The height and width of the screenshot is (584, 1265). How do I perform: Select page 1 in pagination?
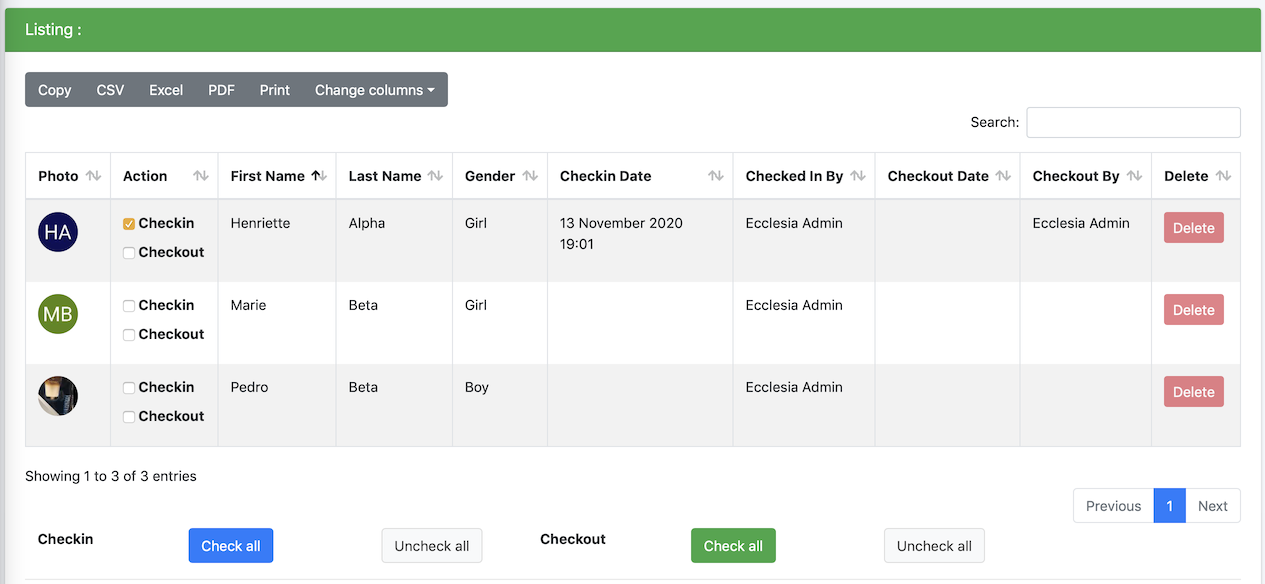point(1169,506)
